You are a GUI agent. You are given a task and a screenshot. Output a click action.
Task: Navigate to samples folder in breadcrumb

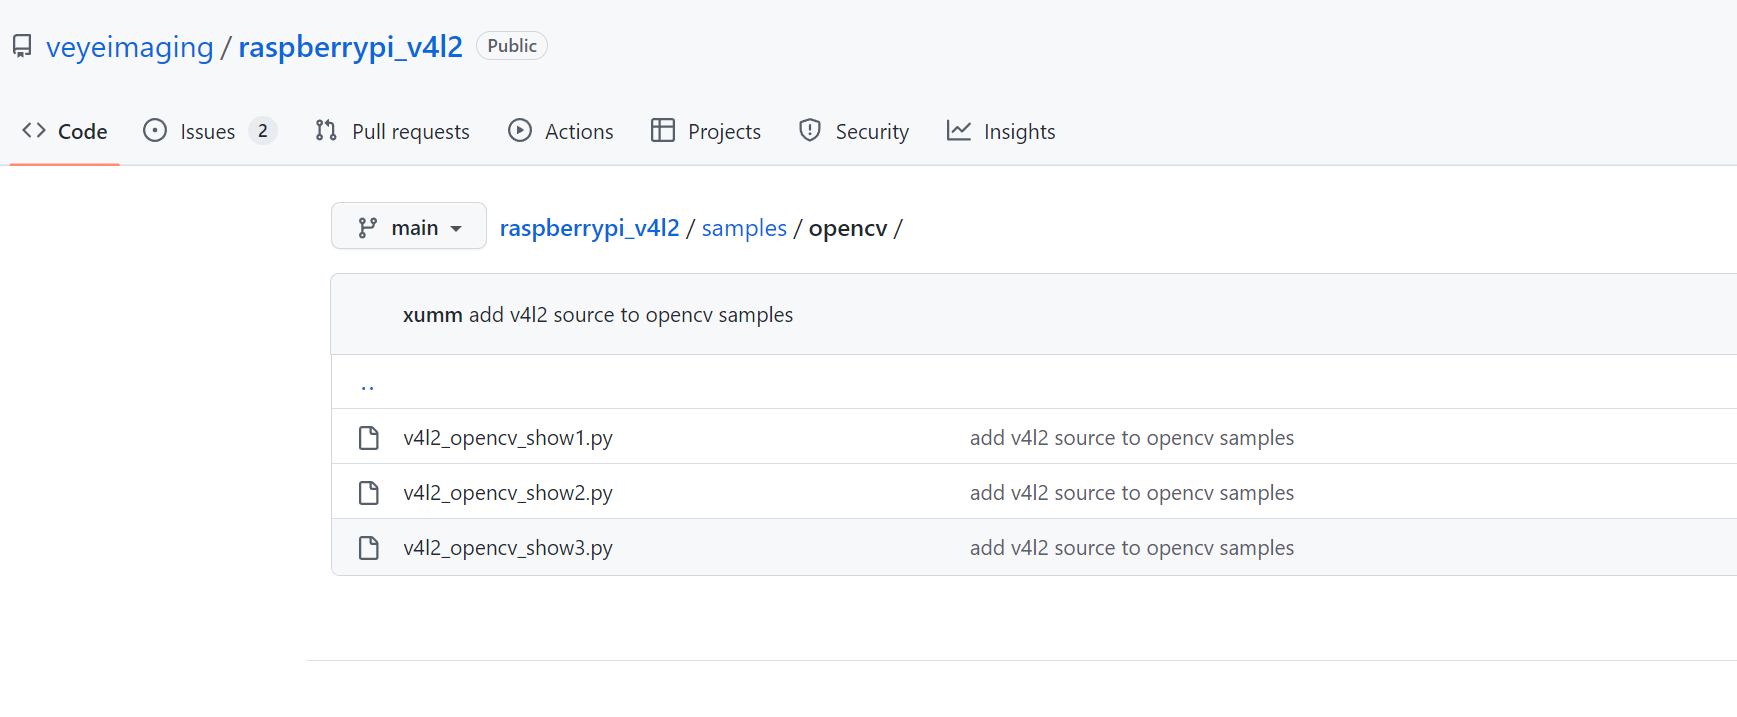click(744, 228)
